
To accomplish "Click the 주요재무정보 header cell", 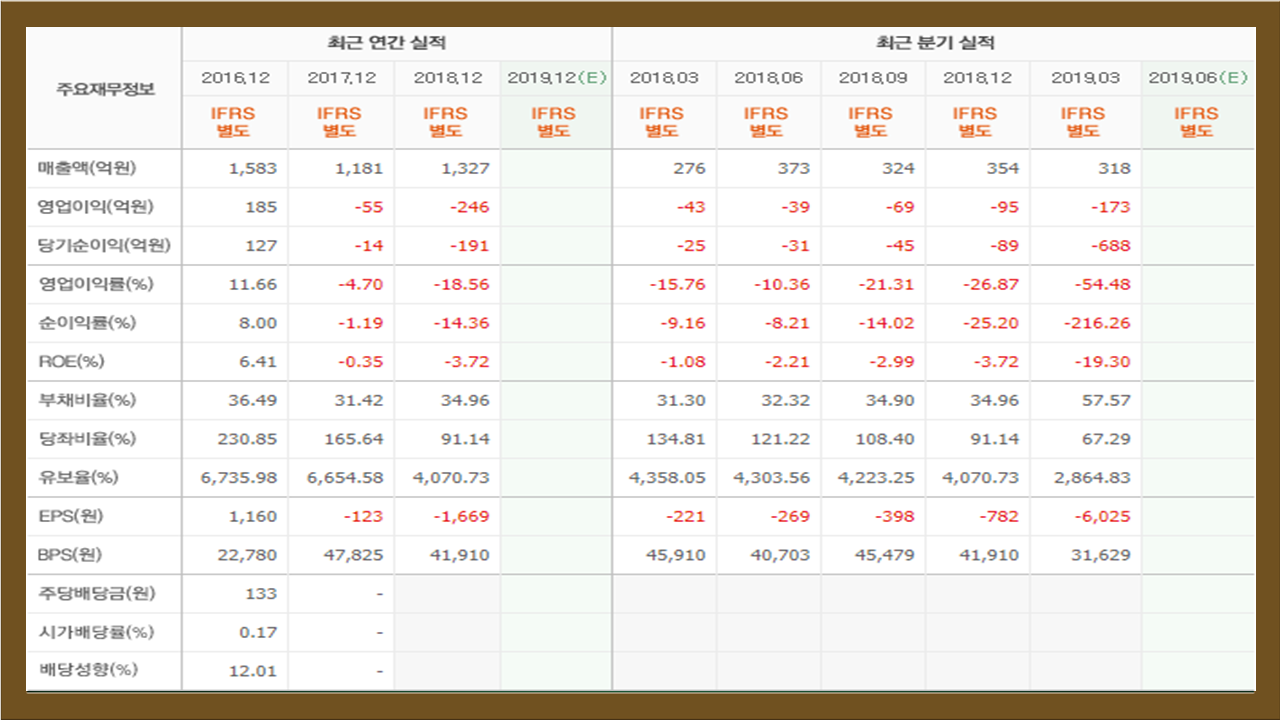I will coord(105,89).
